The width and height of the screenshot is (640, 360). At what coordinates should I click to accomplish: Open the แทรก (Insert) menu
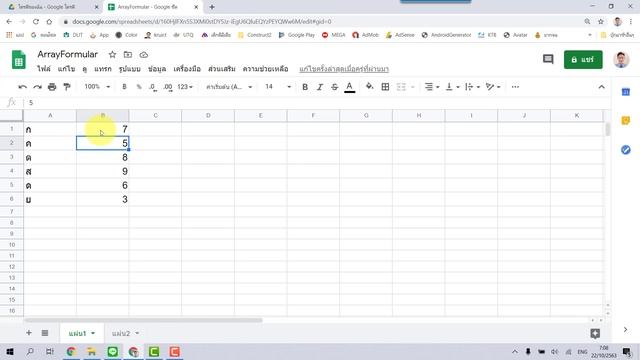pos(102,69)
